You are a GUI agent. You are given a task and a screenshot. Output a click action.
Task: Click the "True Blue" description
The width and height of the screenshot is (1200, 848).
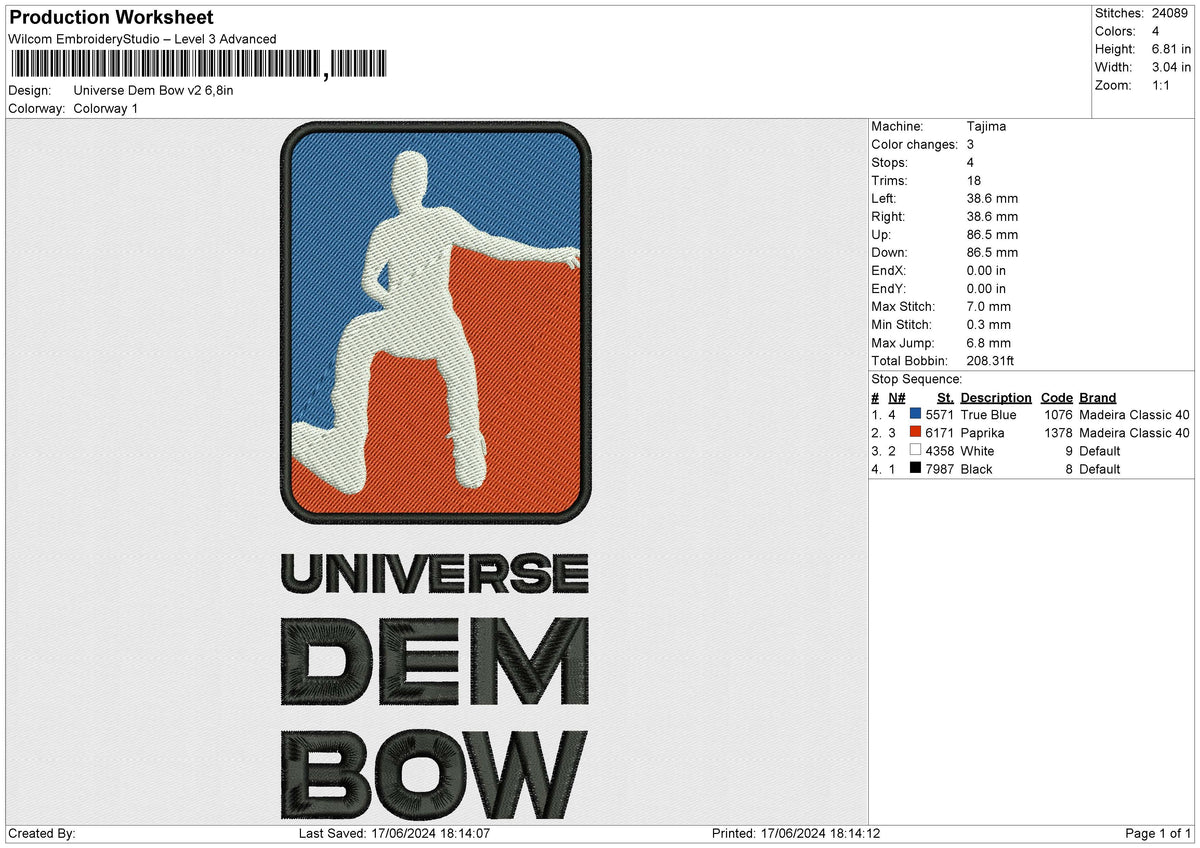coord(988,415)
